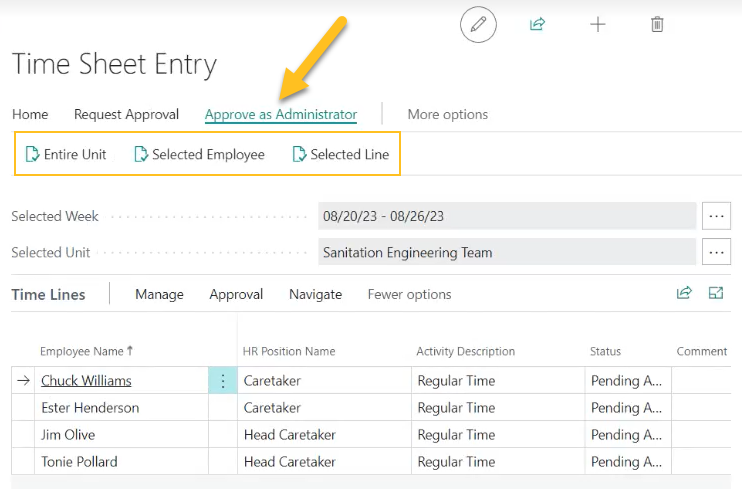Image resolution: width=742 pixels, height=489 pixels.
Task: Show More options in action bar
Action: [448, 114]
